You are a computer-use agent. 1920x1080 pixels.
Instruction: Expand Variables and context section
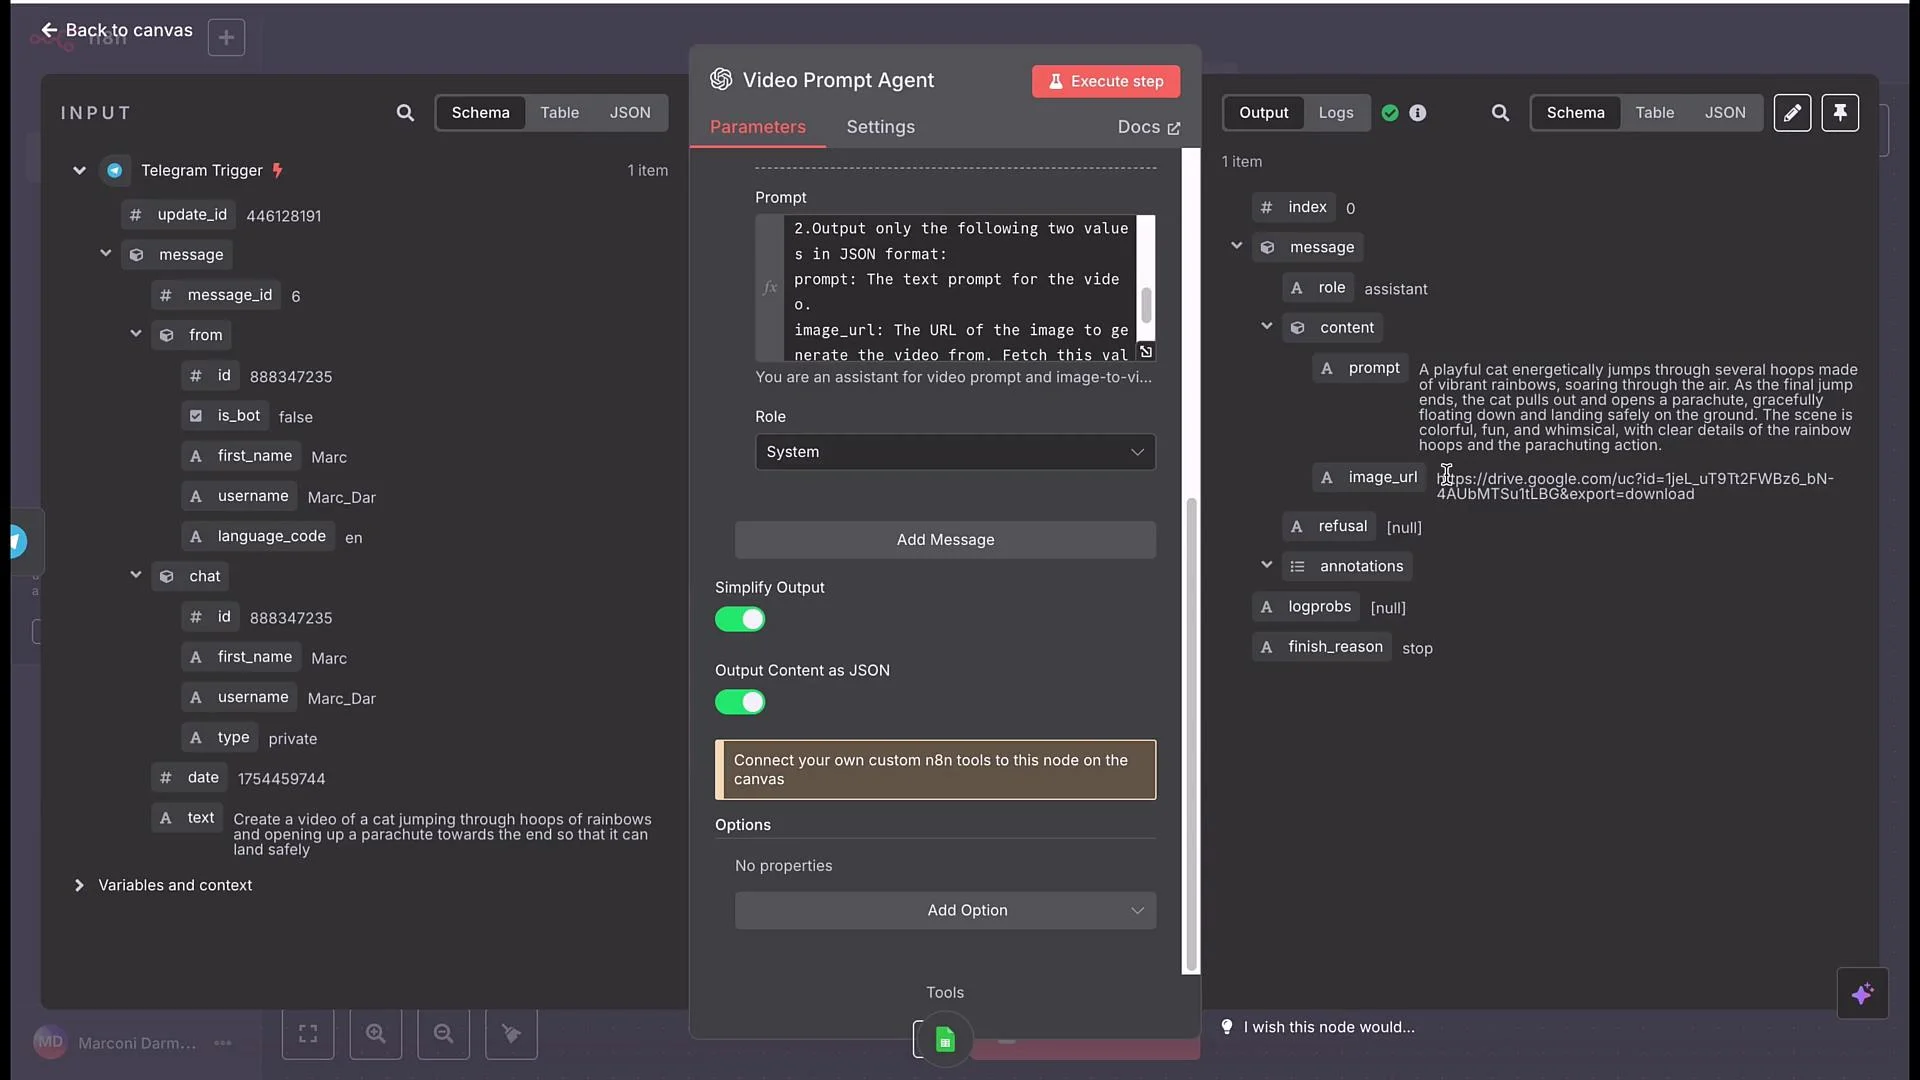(x=79, y=886)
